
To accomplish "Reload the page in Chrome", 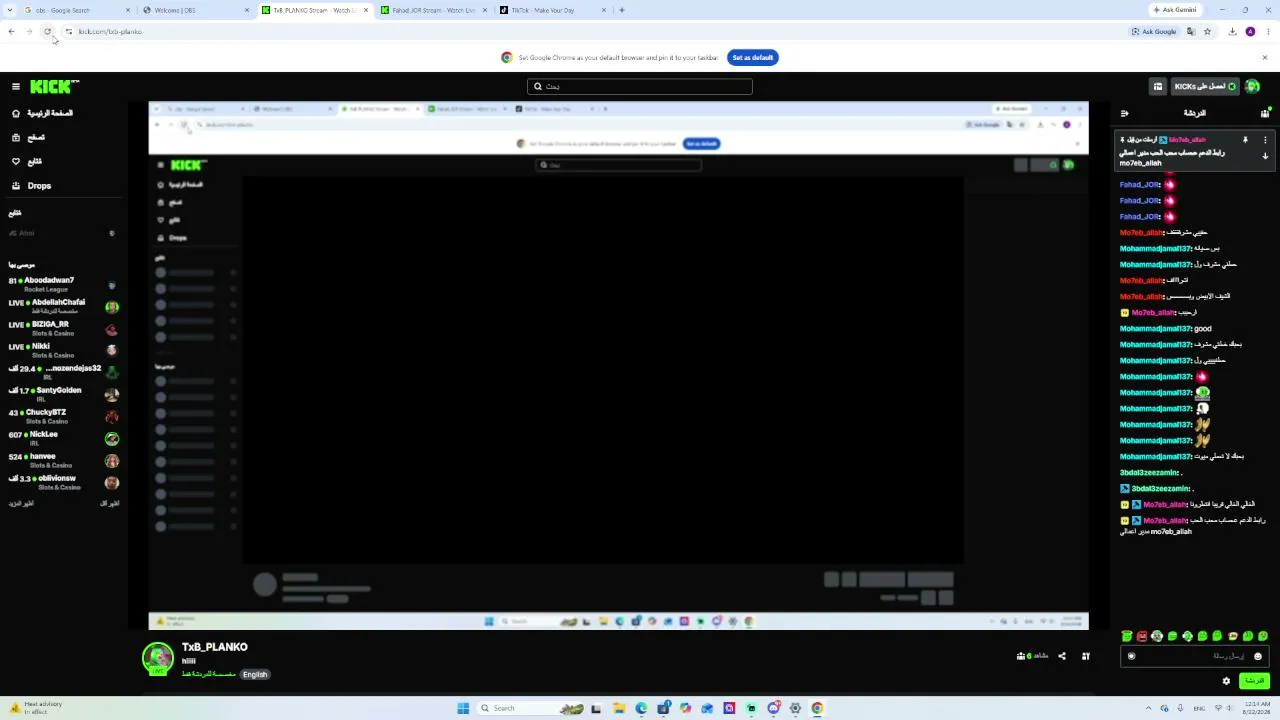I will tap(47, 31).
